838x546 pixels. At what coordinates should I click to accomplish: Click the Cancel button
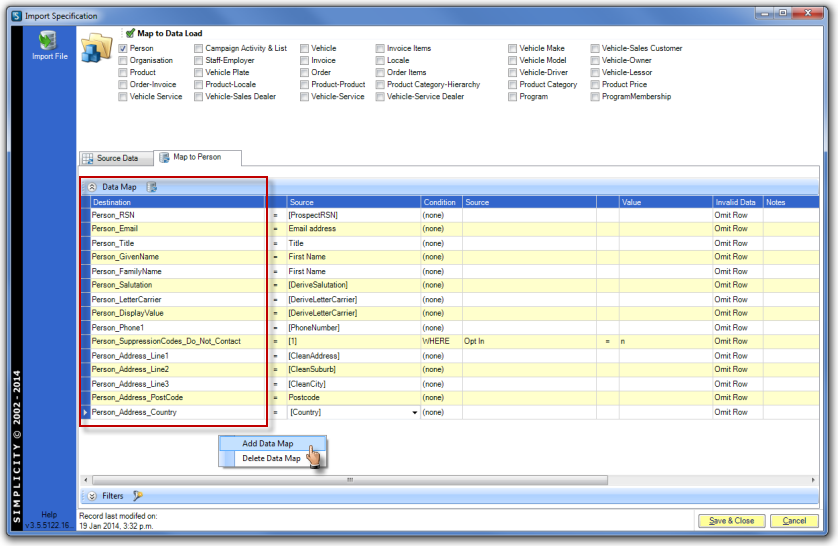pos(794,520)
